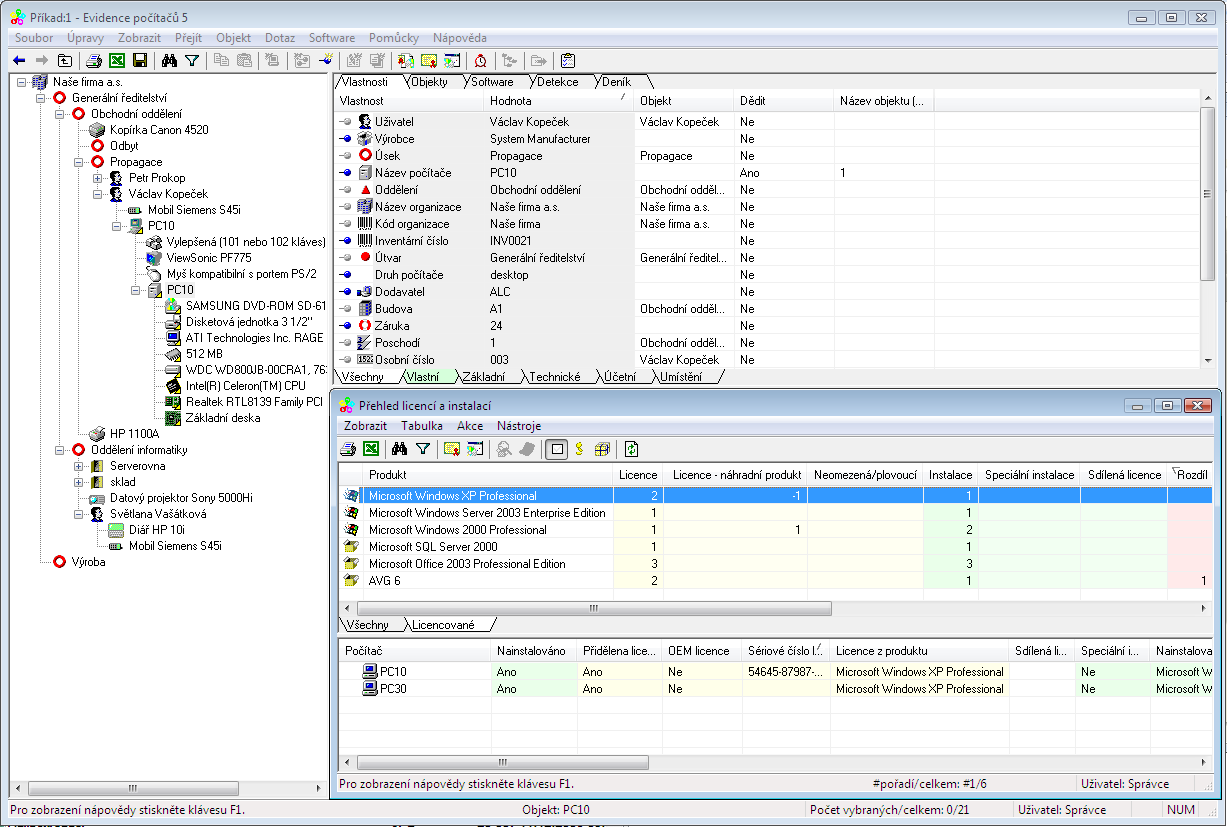Click the clipboard checklist icon
The image size is (1227, 827).
(568, 60)
